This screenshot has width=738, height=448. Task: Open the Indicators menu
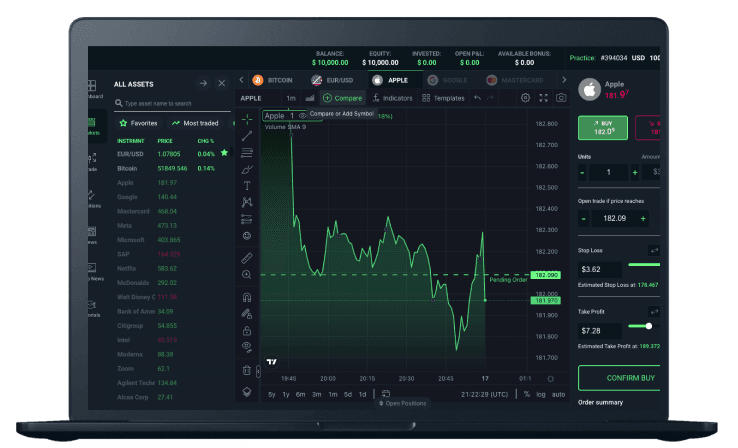393,98
